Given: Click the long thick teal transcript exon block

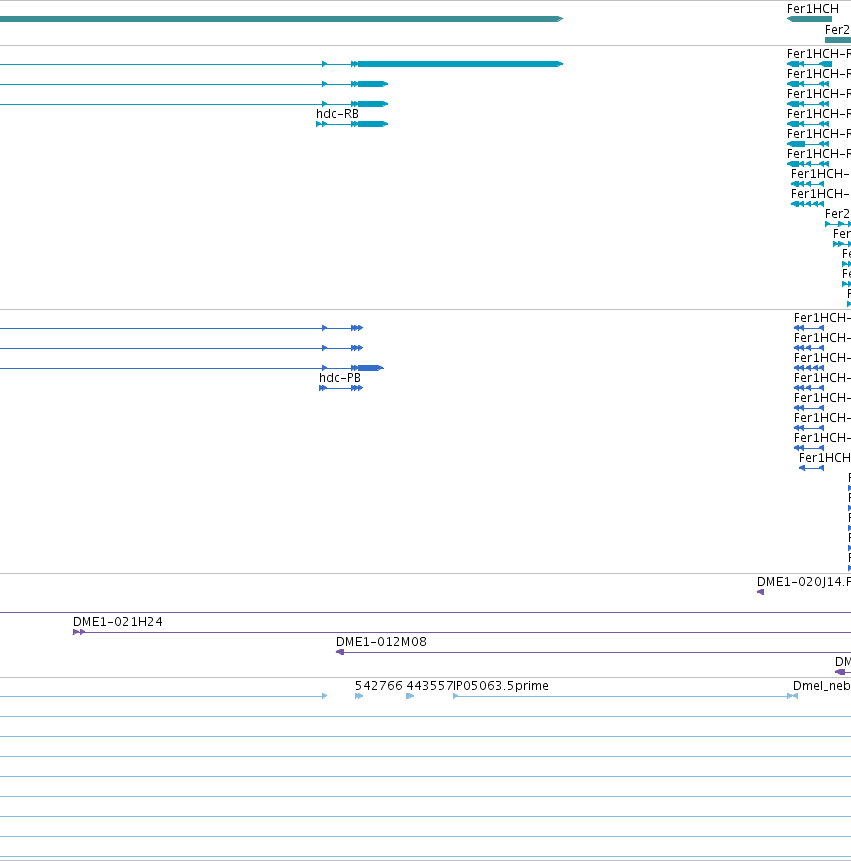Looking at the screenshot, I should pos(460,64).
